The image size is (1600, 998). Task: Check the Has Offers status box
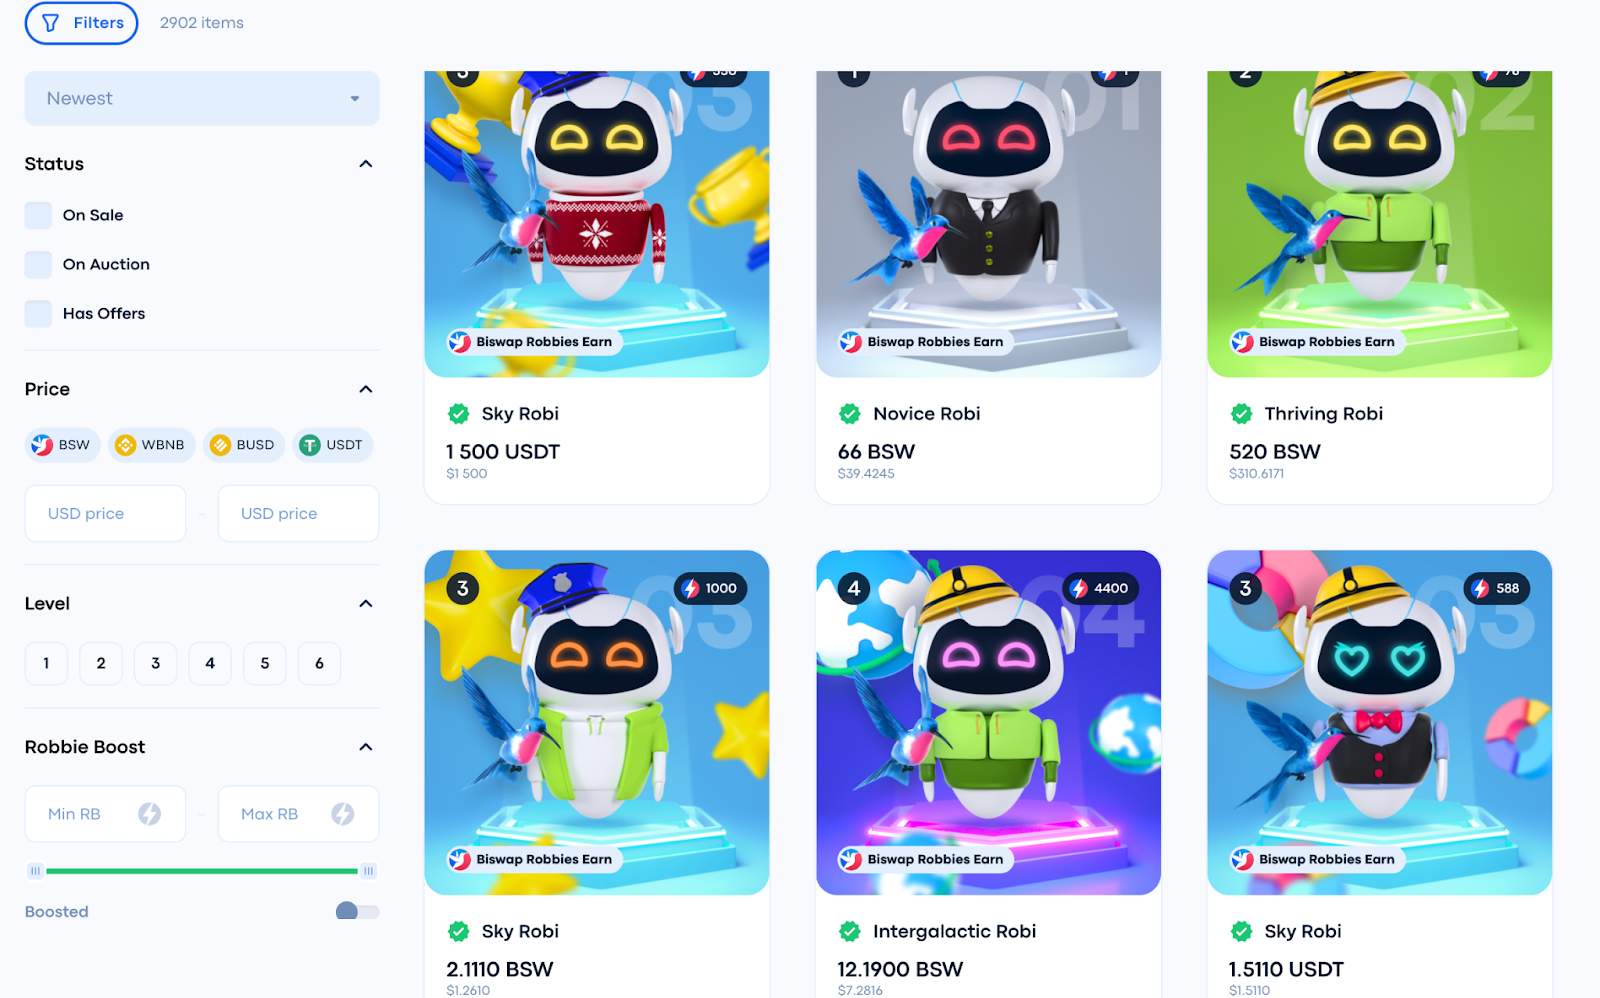tap(38, 313)
